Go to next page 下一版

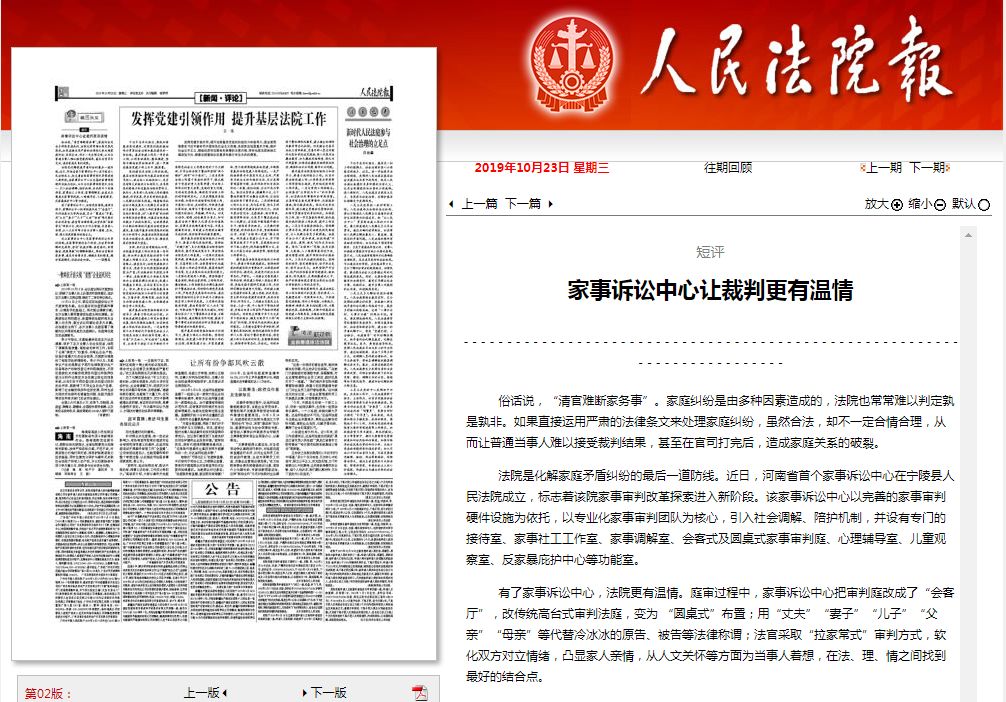pyautogui.click(x=328, y=693)
